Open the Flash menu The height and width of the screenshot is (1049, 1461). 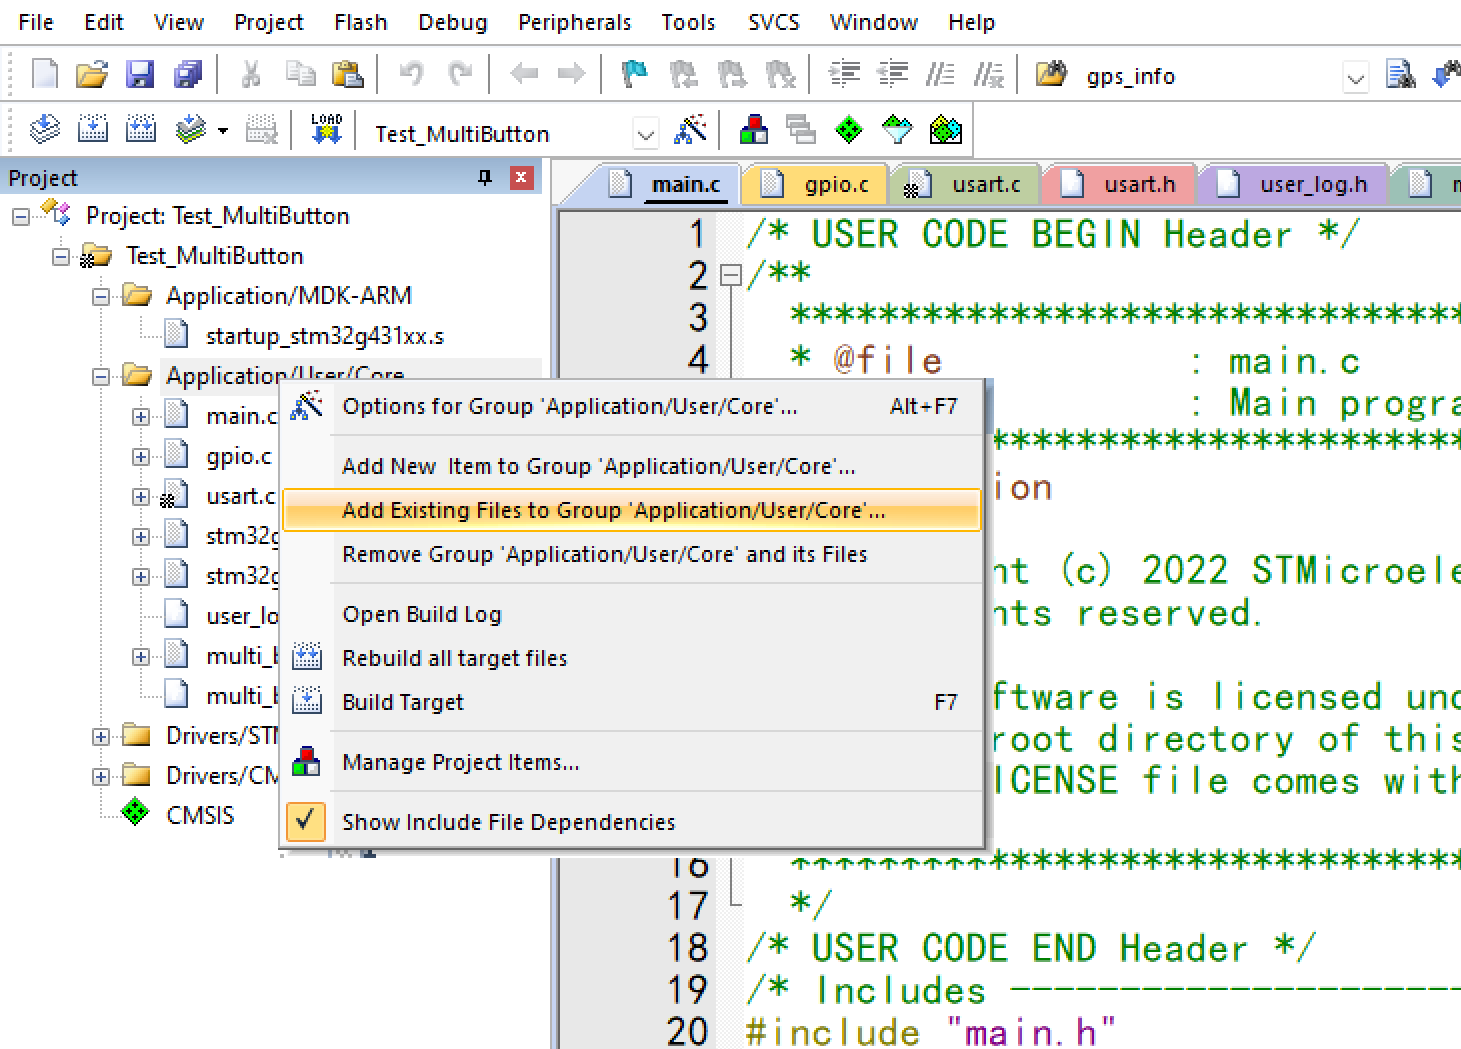tap(360, 22)
